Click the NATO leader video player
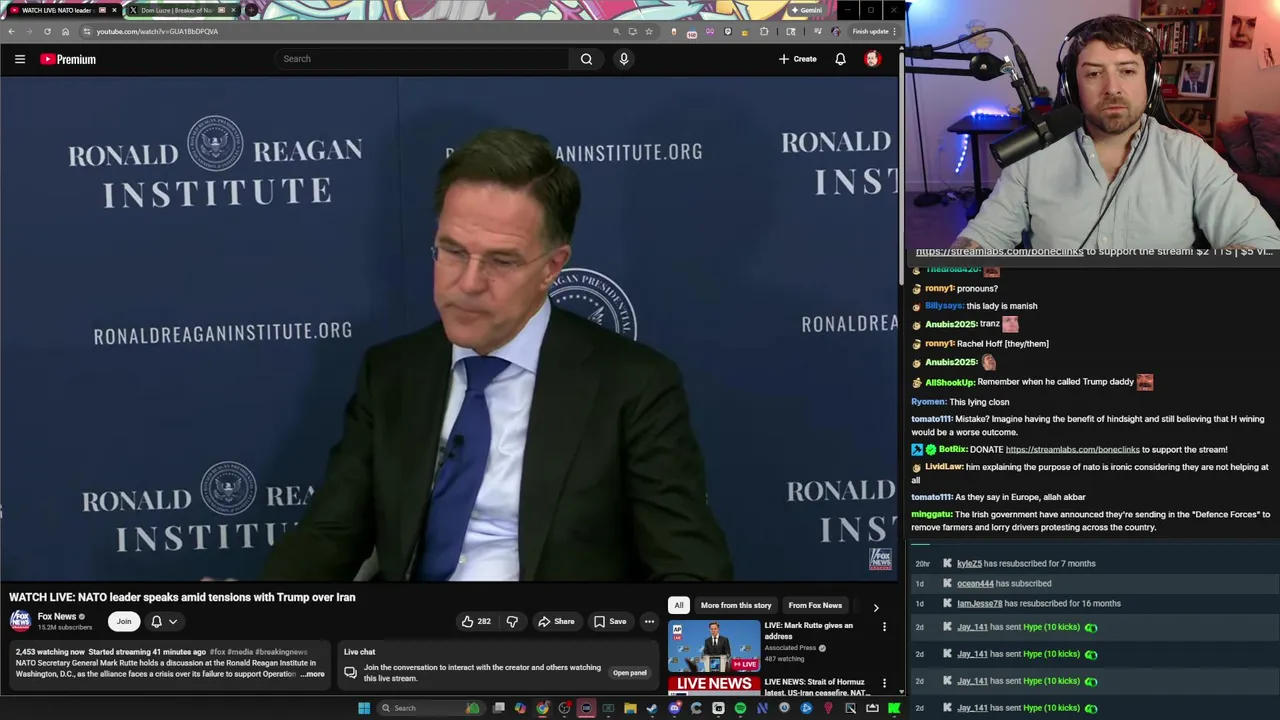 click(x=449, y=329)
